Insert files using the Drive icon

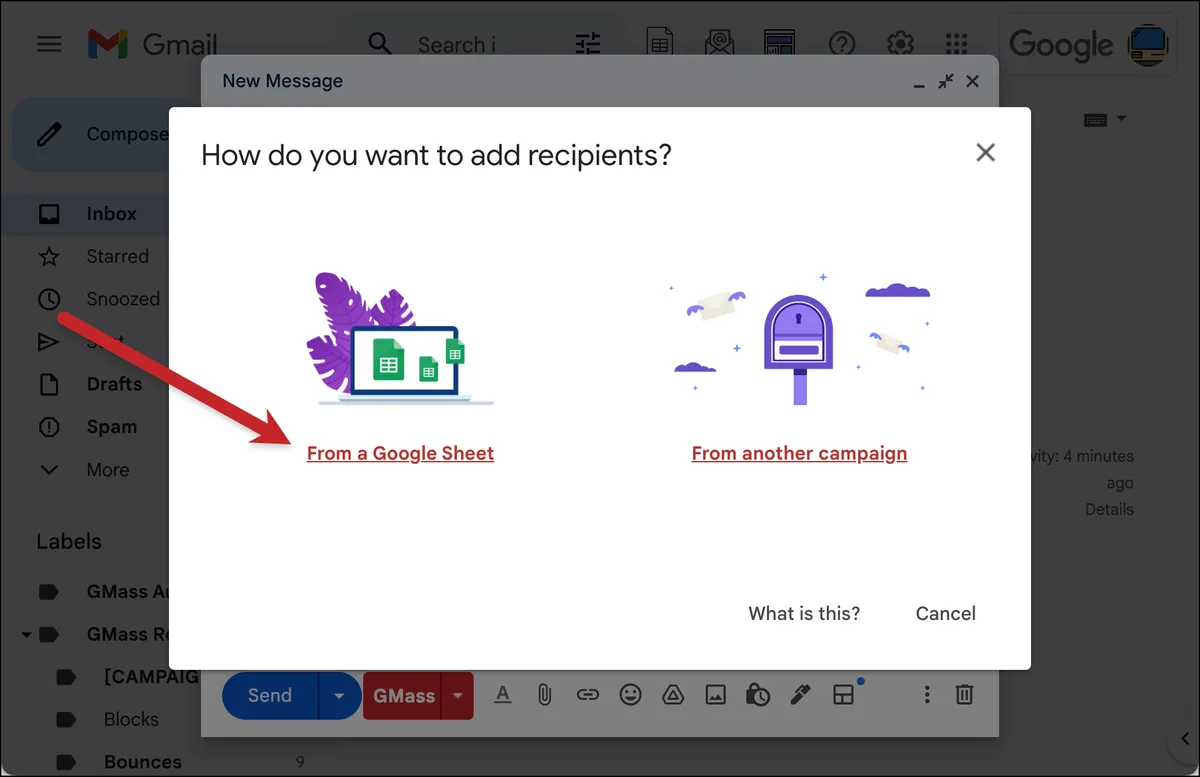point(672,694)
